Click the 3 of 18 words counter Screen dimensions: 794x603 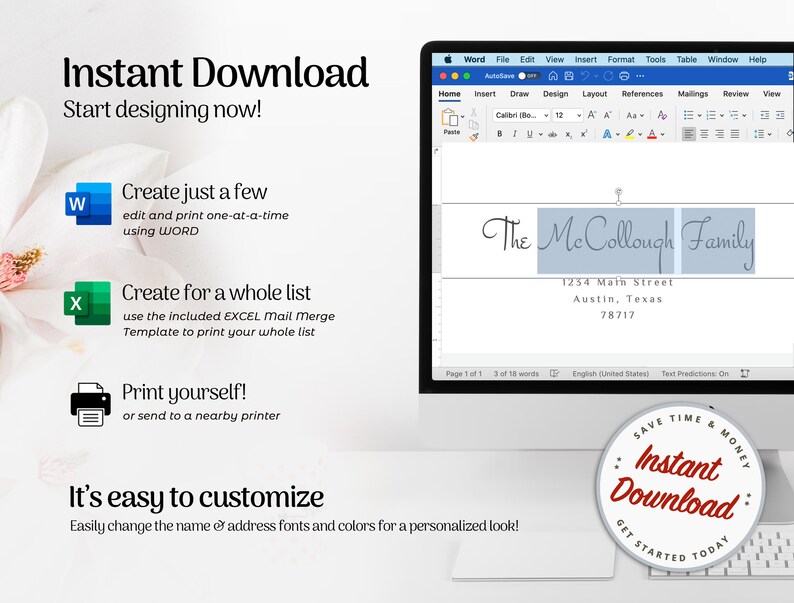[x=516, y=374]
